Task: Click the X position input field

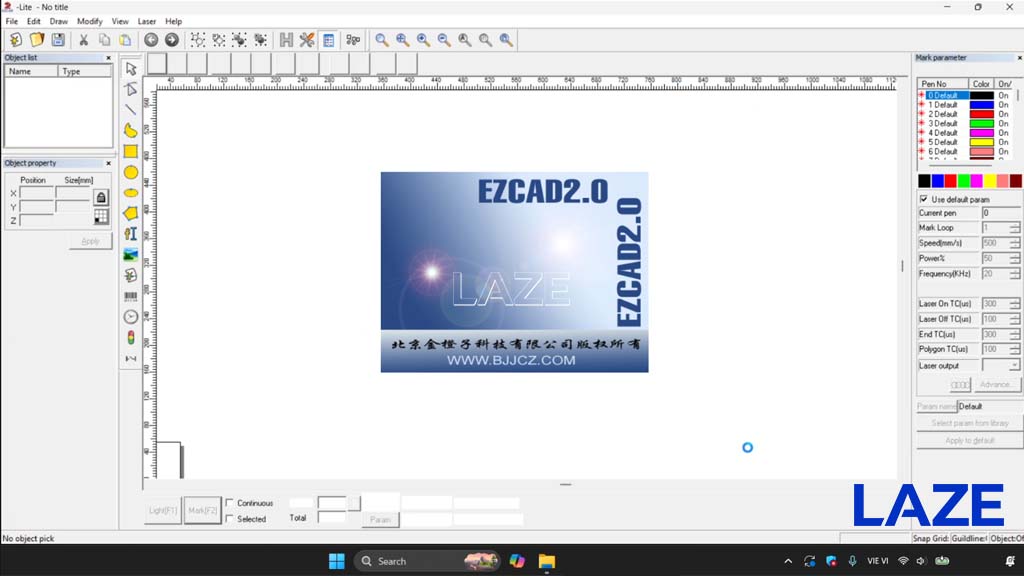Action: pos(37,193)
